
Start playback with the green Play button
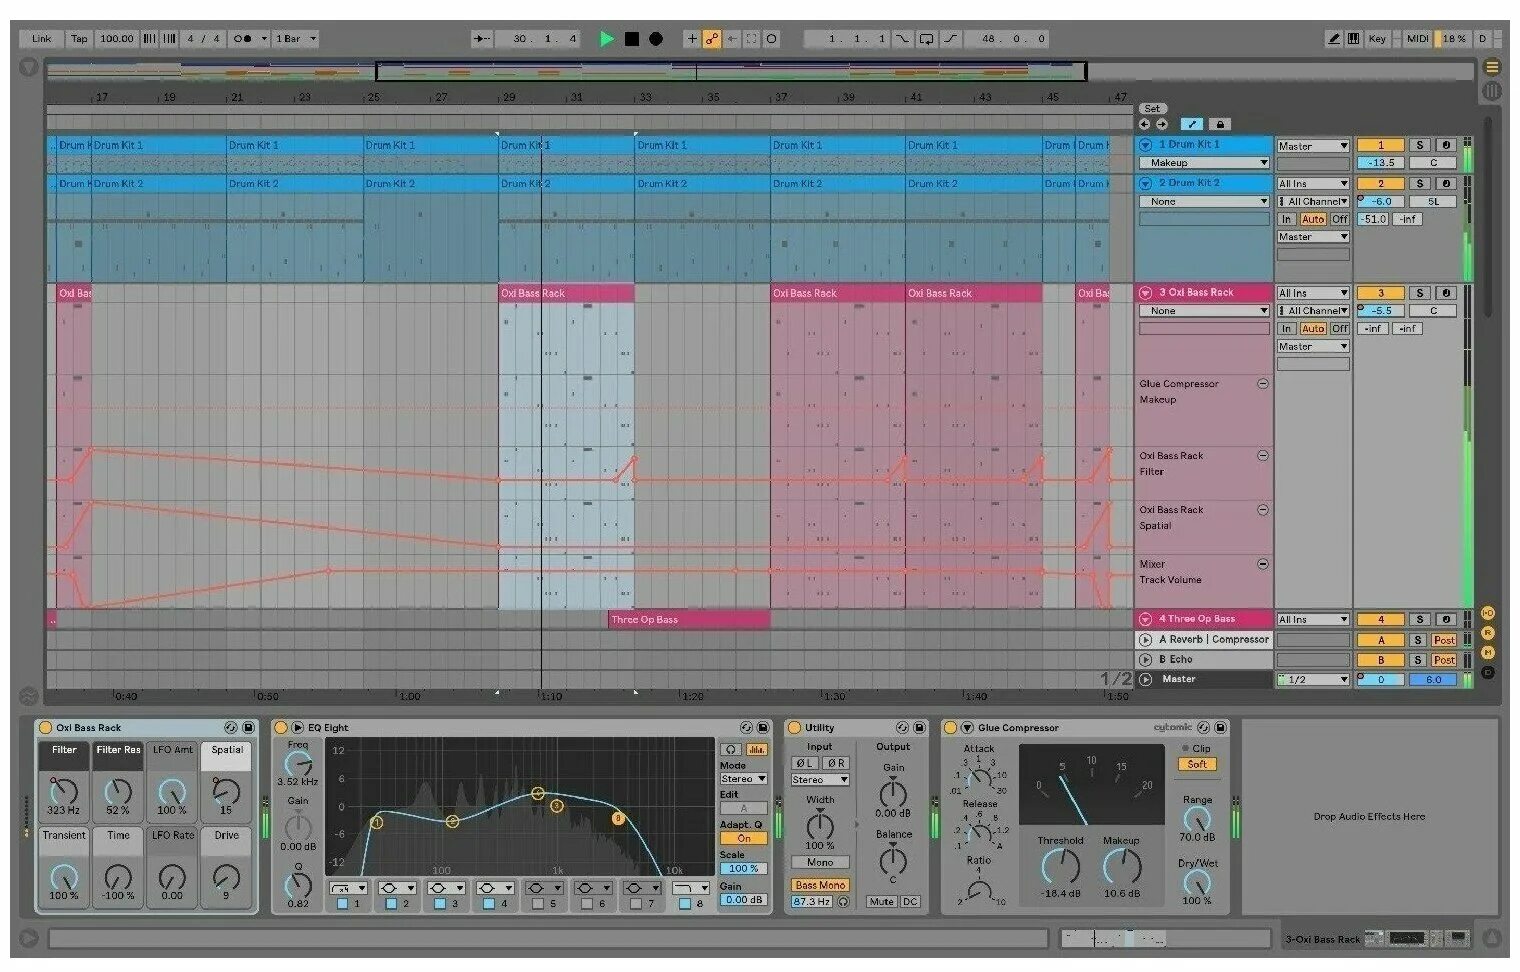[606, 39]
